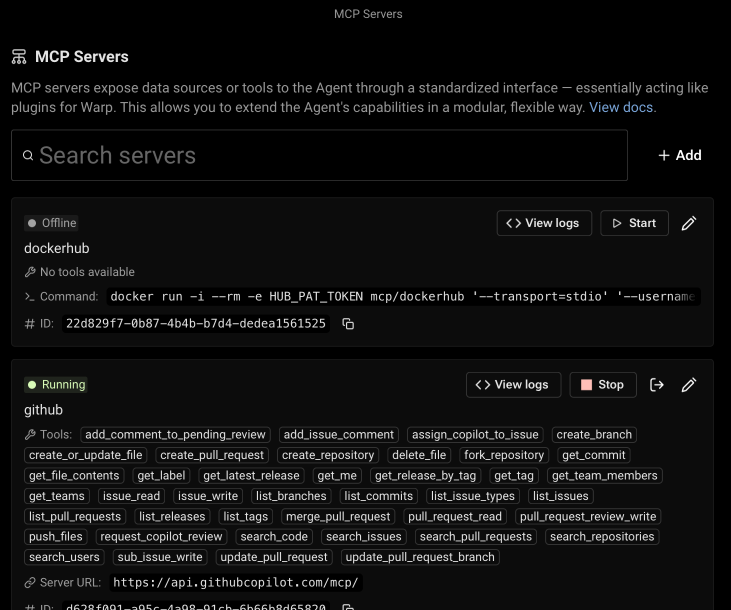Screen dimensions: 731x610
Task: Click the logout icon on github server
Action: (x=656, y=385)
